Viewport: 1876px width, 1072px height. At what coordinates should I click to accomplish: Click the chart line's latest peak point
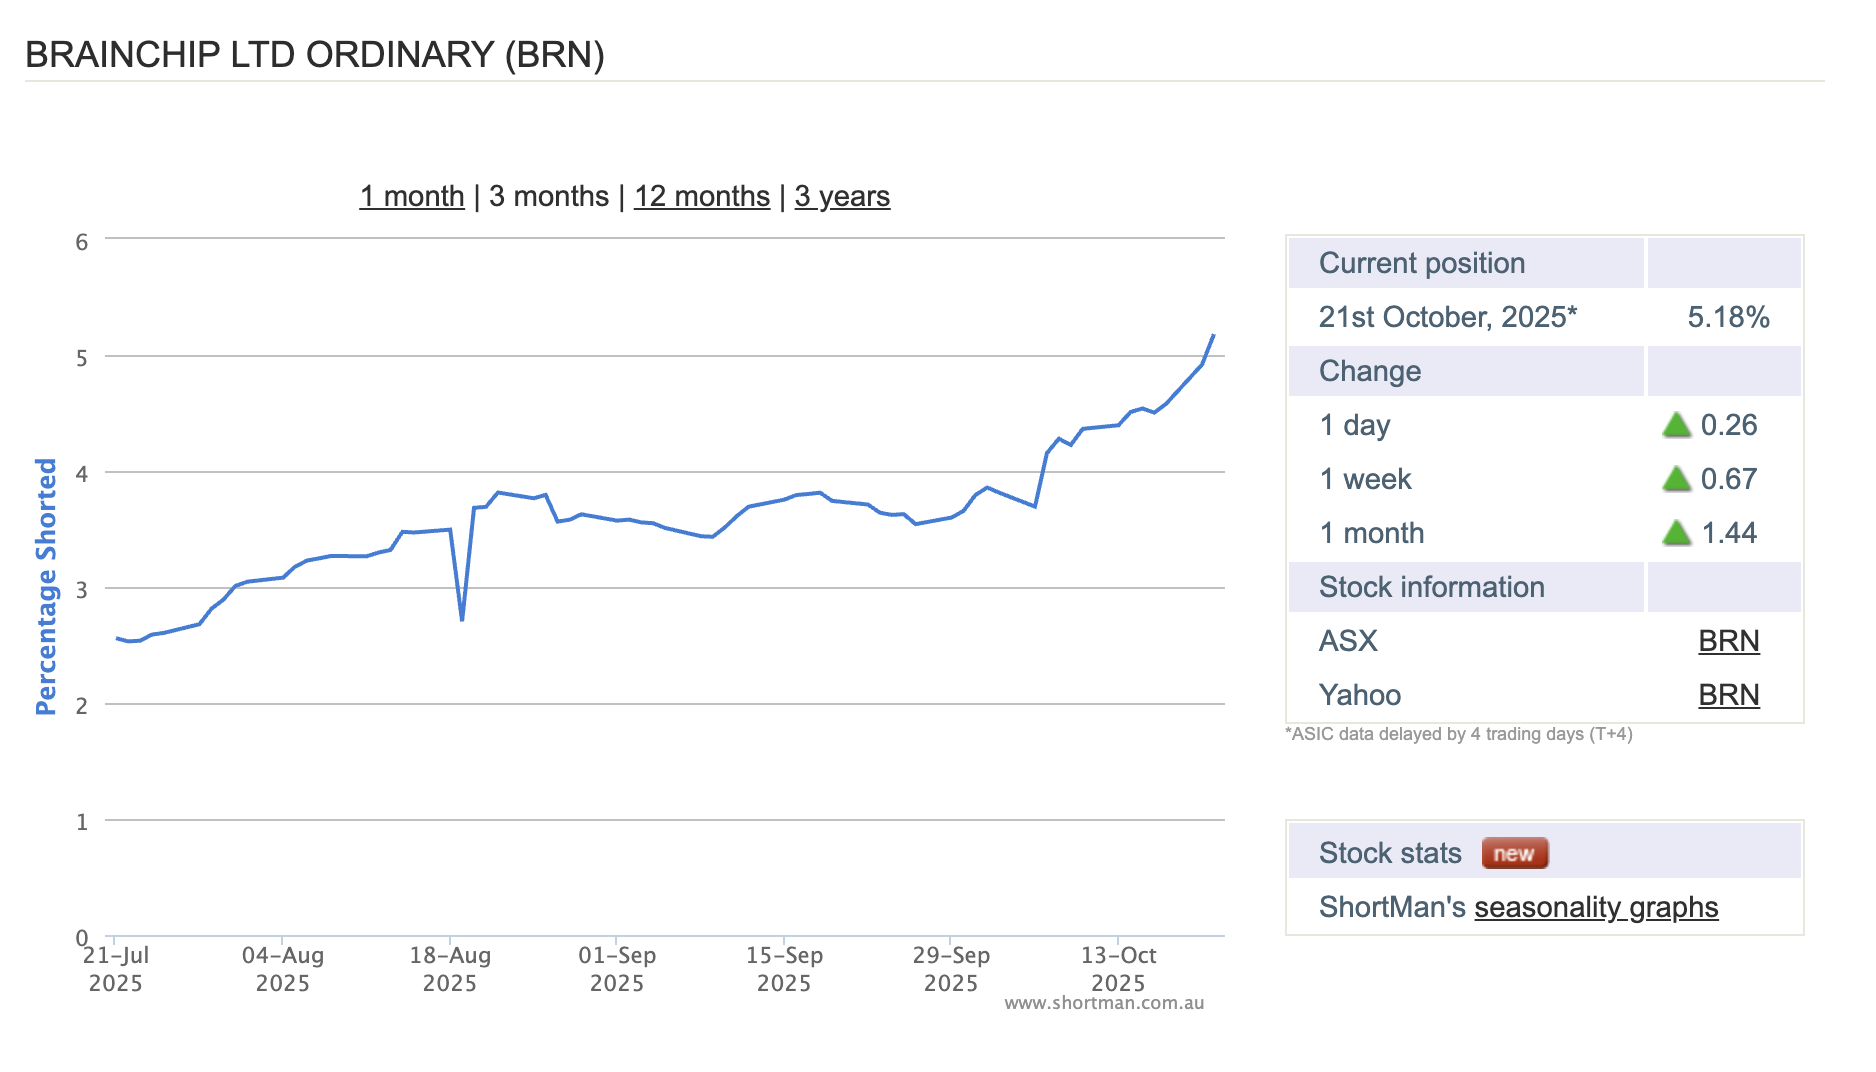point(1213,335)
